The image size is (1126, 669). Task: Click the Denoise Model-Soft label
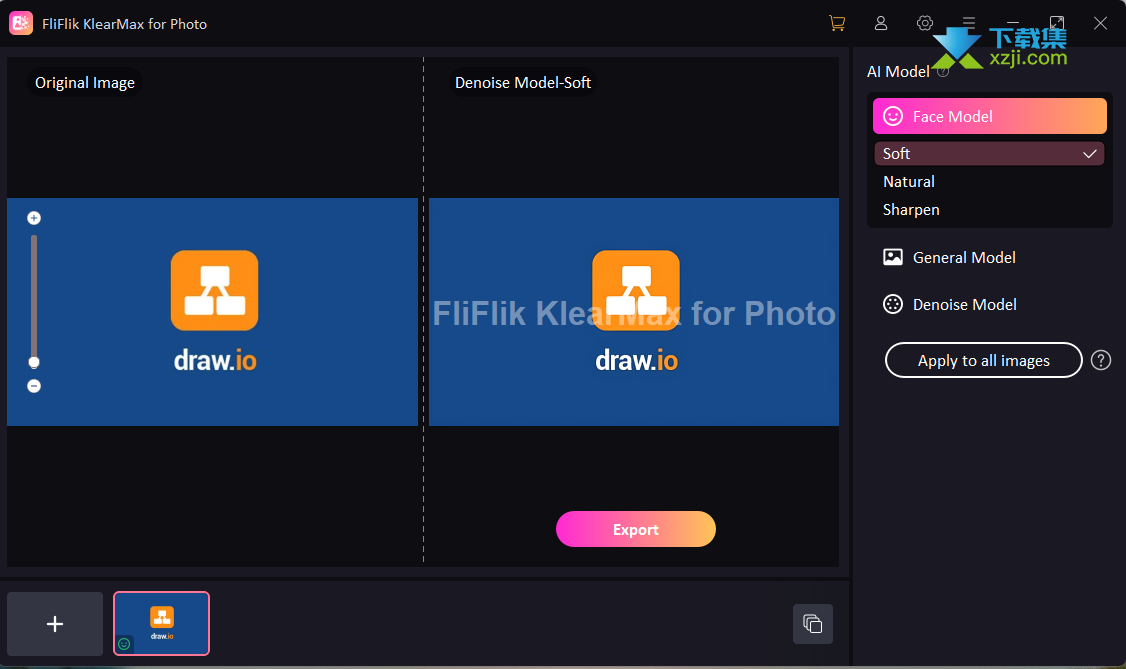click(523, 83)
